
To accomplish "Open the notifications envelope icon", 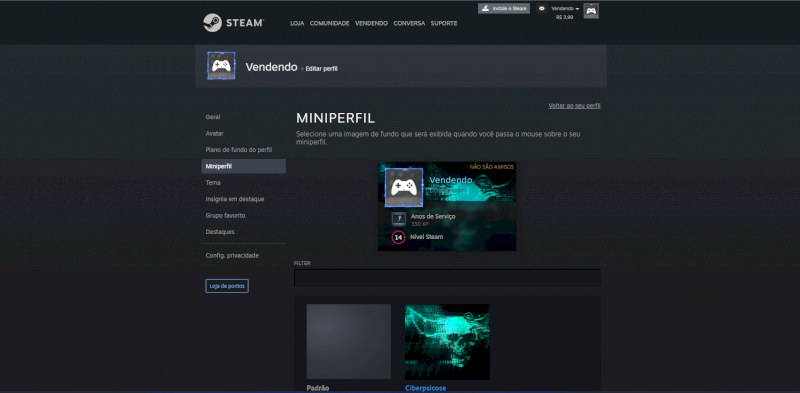I will 541,9.
